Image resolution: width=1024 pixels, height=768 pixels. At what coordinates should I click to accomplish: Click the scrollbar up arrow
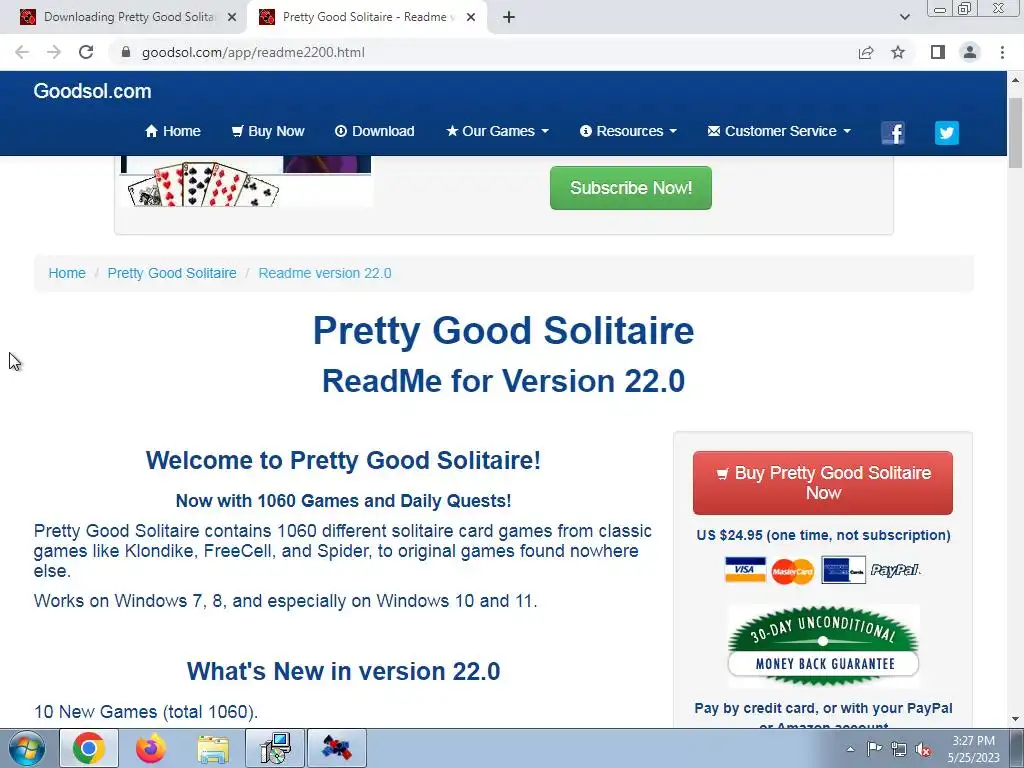click(1016, 80)
